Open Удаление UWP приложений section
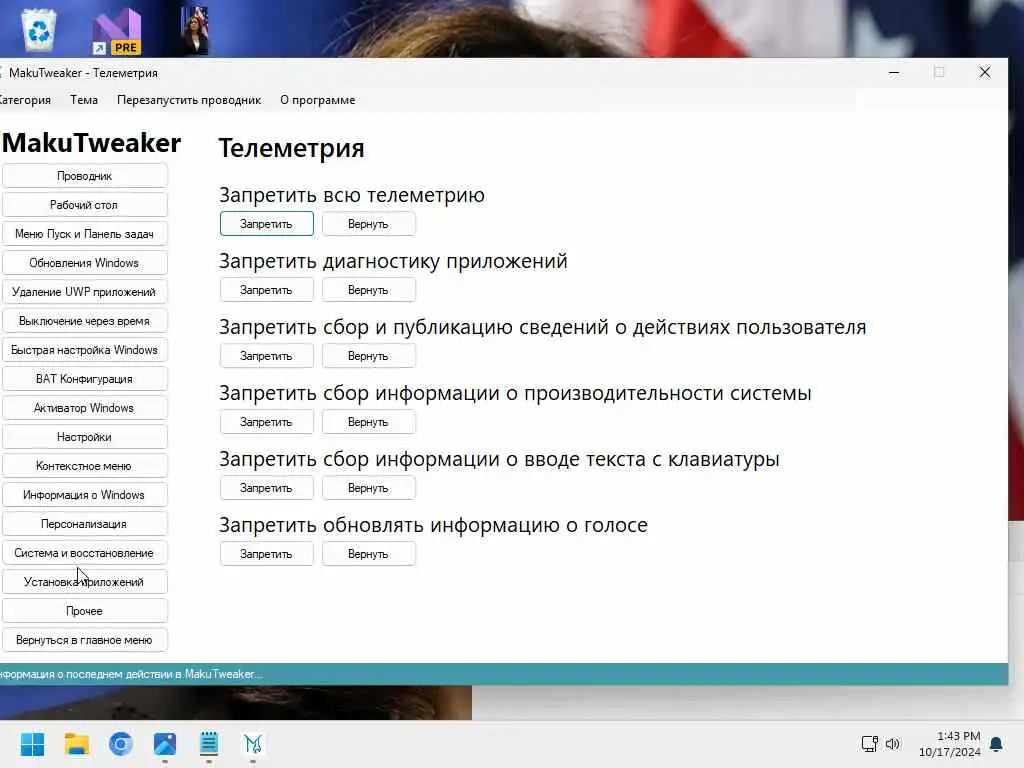Viewport: 1024px width, 768px height. [x=85, y=292]
